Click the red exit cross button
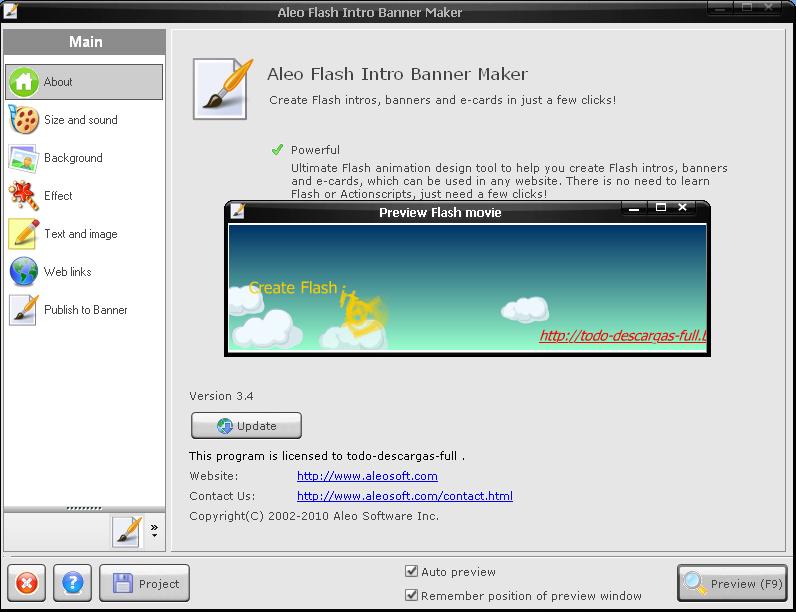 click(x=27, y=583)
